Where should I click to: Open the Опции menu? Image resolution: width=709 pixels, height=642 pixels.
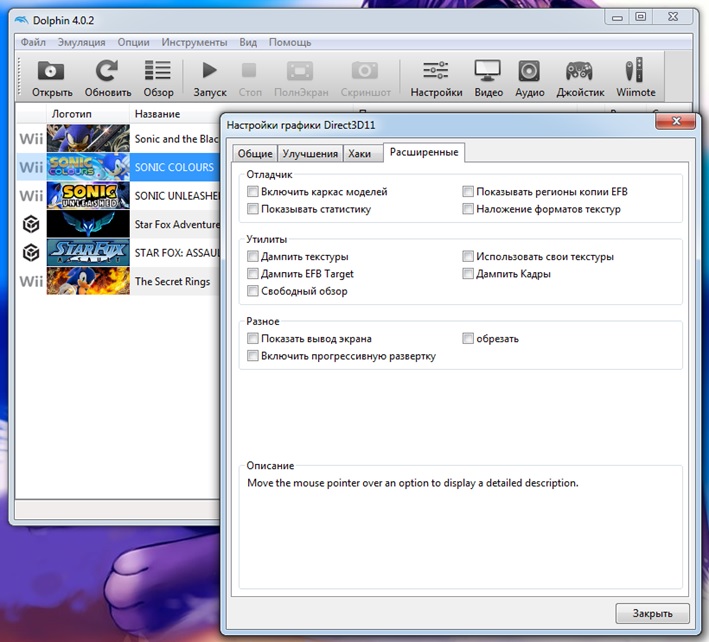(133, 42)
